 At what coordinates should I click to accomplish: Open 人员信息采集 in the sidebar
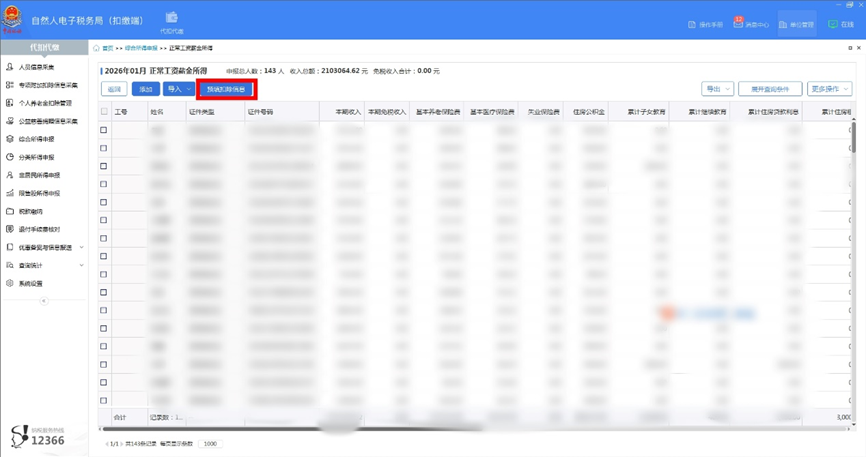pos(36,67)
